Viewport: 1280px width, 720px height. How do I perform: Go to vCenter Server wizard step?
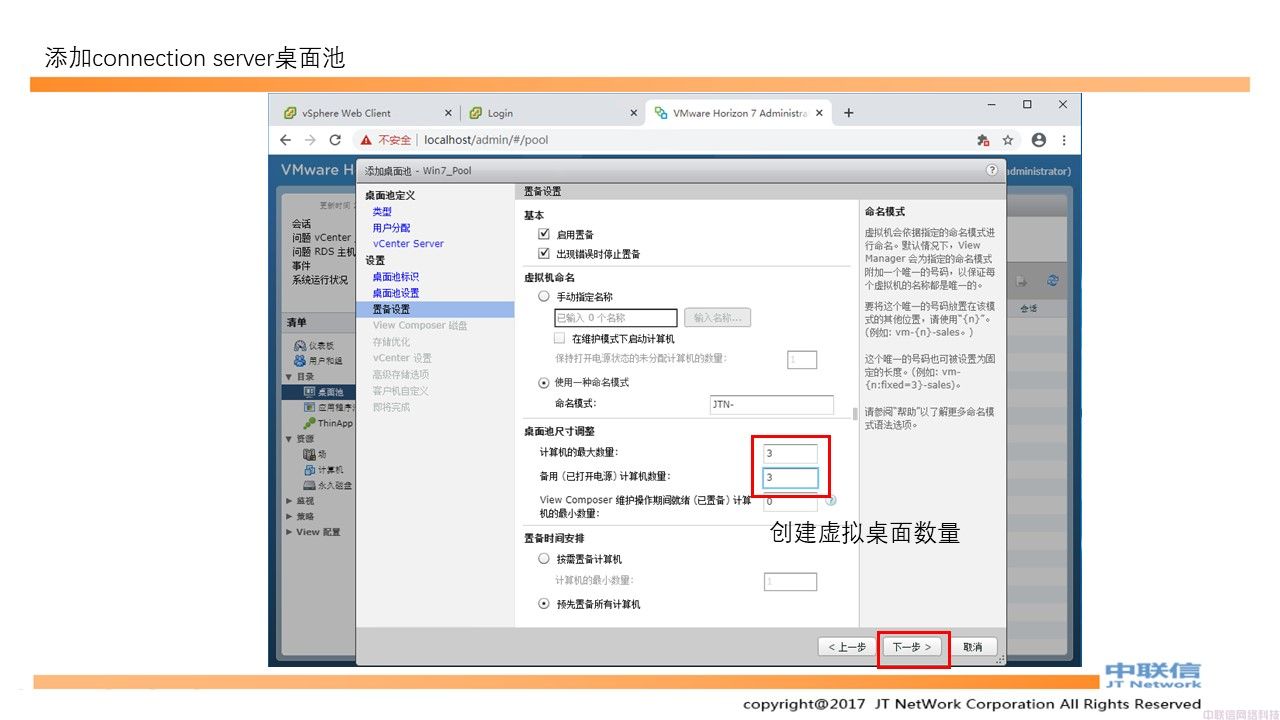click(408, 244)
